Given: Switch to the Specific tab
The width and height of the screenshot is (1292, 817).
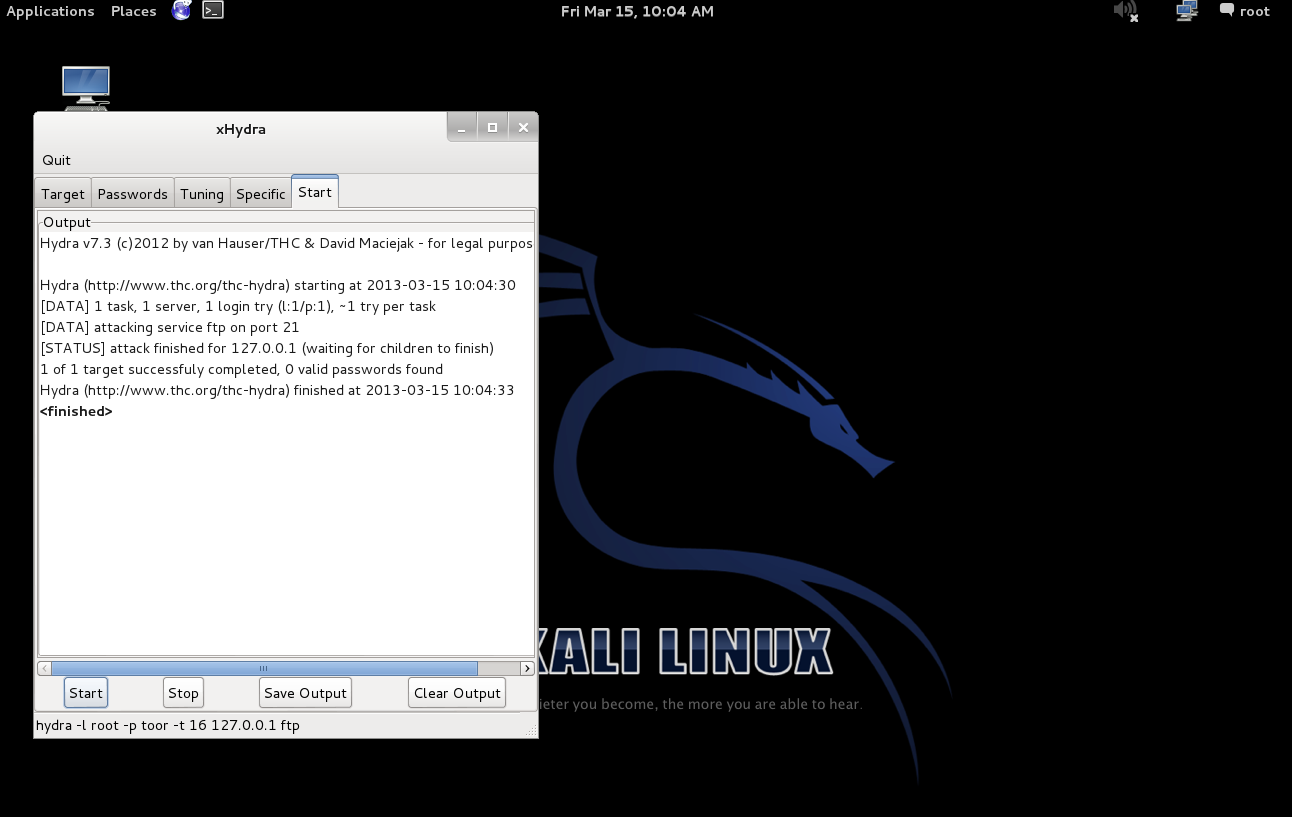Looking at the screenshot, I should click(261, 194).
